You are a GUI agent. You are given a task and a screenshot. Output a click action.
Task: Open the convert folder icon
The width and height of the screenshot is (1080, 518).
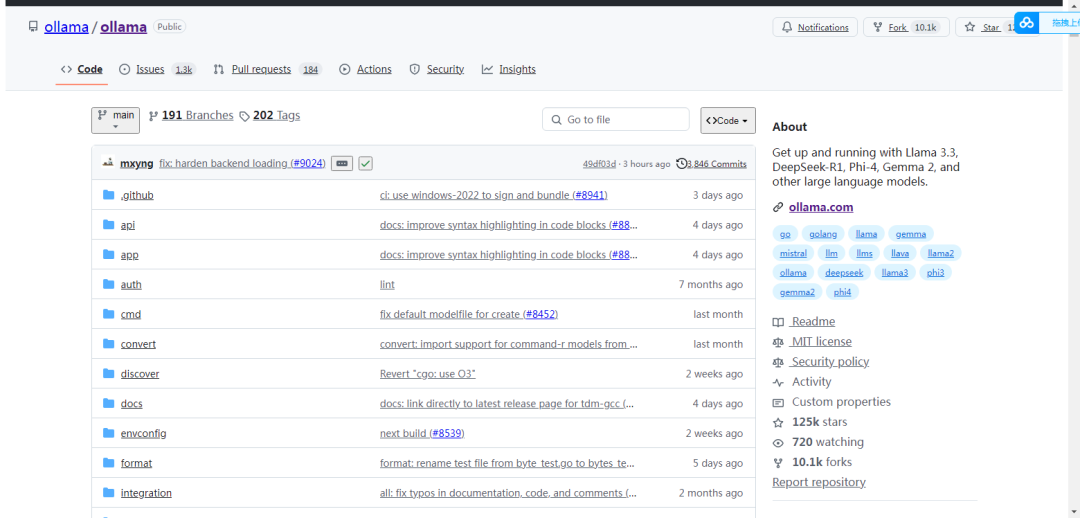pyautogui.click(x=108, y=343)
